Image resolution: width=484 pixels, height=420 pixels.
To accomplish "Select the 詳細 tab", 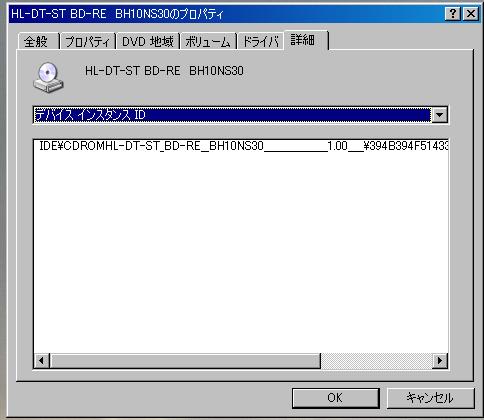I will [306, 40].
